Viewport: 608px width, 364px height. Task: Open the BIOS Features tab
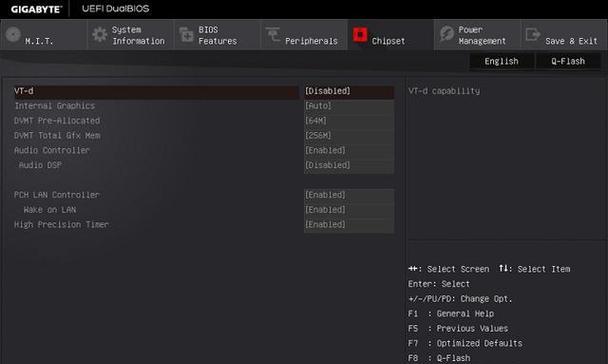coord(217,35)
